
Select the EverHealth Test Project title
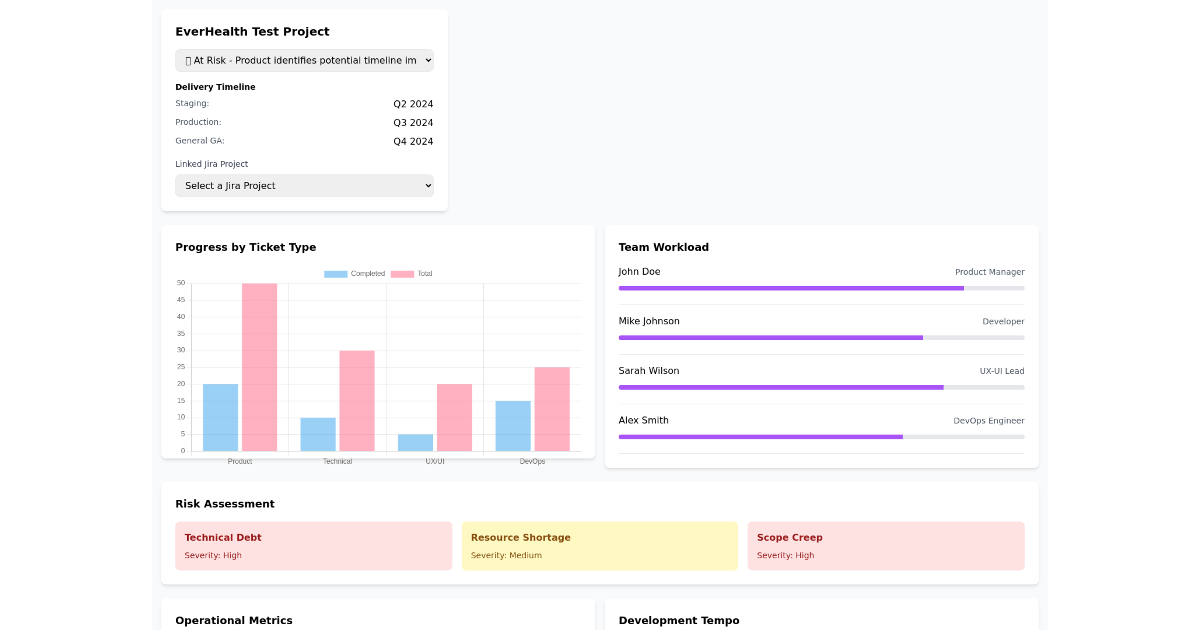252,31
